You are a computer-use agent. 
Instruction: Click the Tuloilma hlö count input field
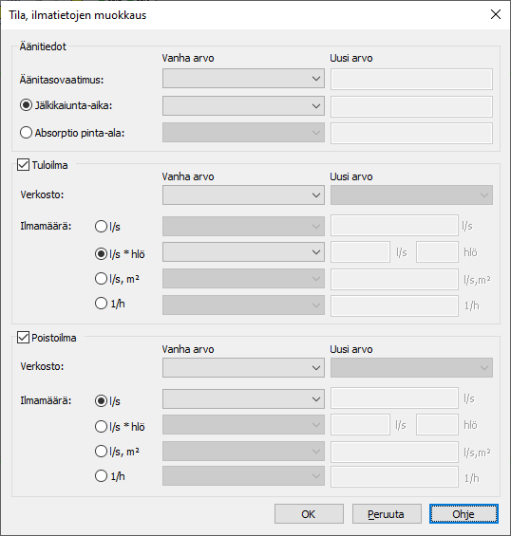click(x=437, y=252)
